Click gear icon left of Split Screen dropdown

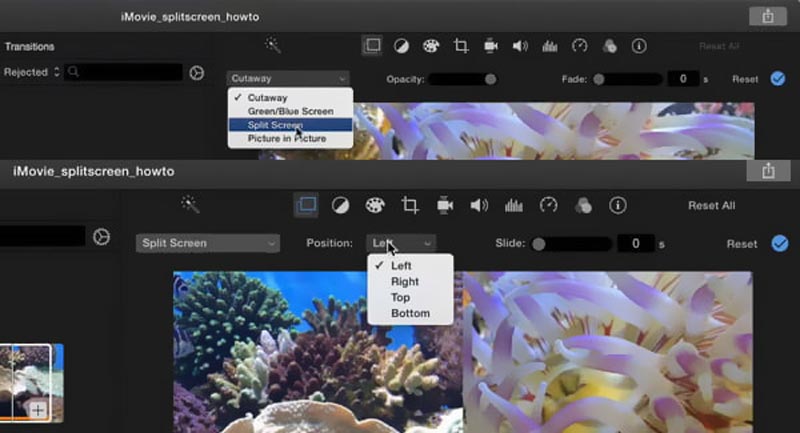[102, 237]
